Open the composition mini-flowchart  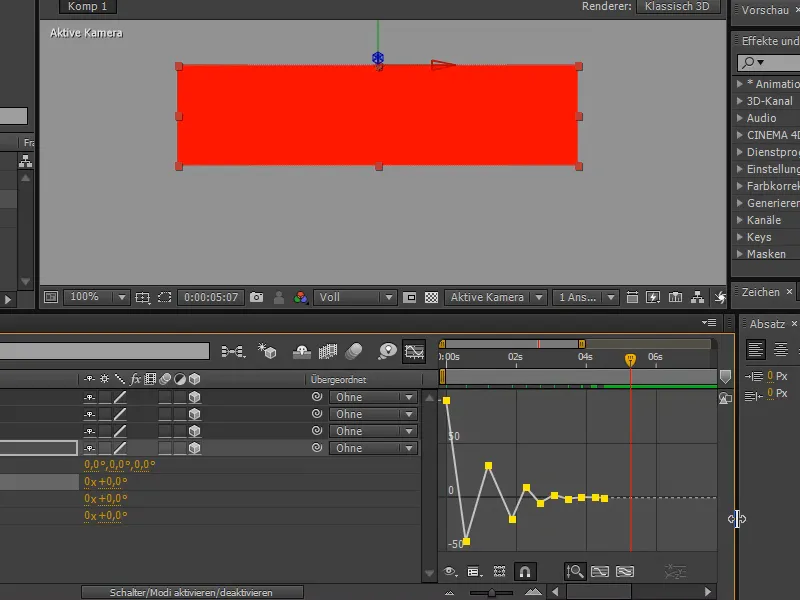coord(233,352)
